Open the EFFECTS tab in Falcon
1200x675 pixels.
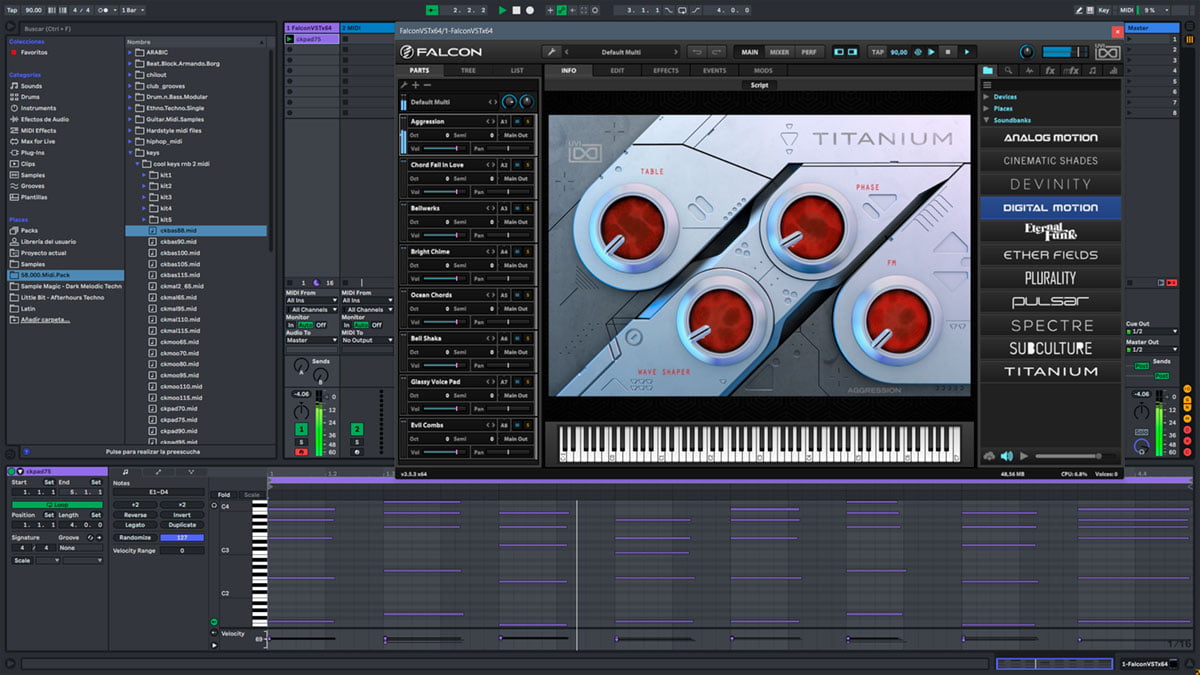(x=666, y=71)
